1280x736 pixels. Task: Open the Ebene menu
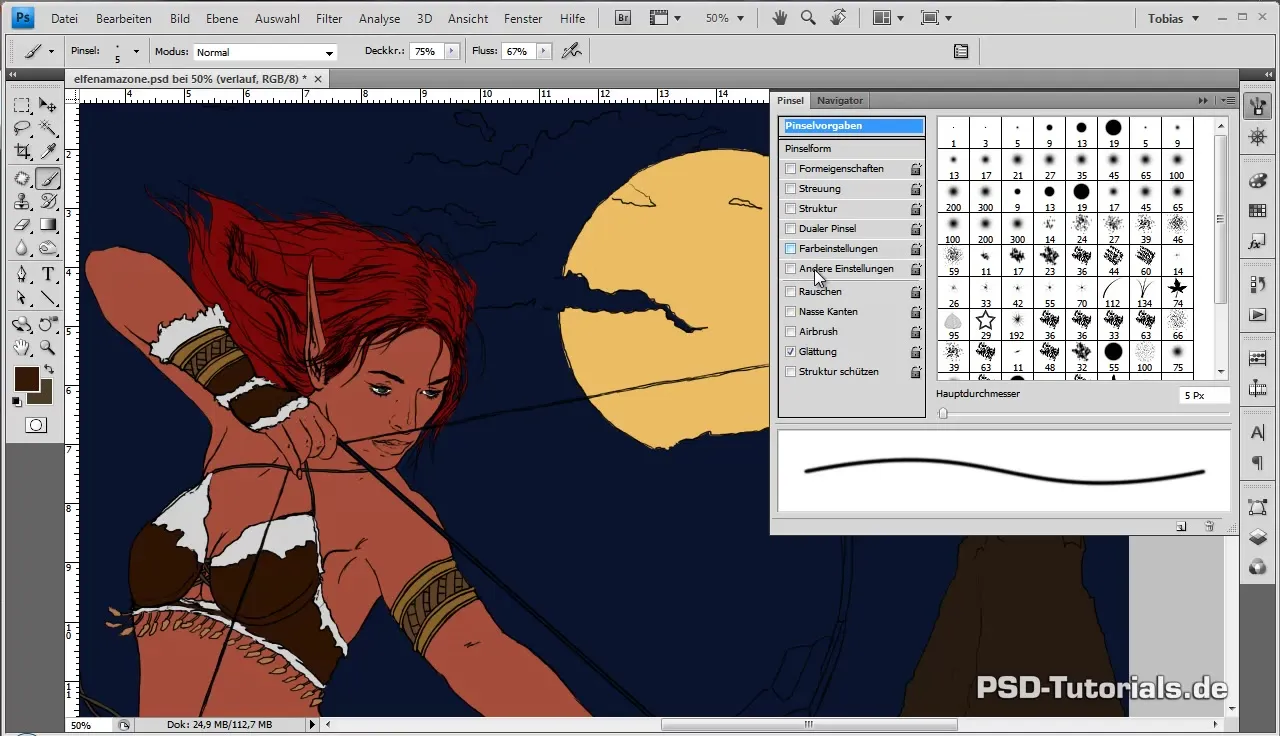coord(222,19)
